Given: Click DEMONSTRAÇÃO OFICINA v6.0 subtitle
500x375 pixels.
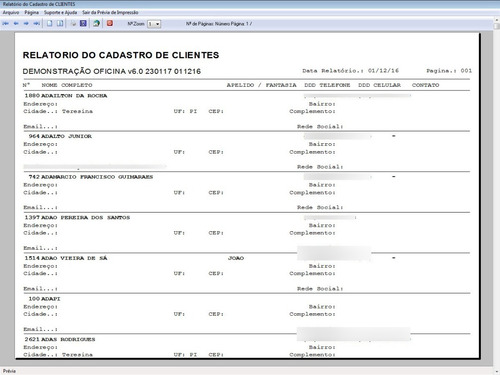Looking at the screenshot, I should (x=112, y=71).
